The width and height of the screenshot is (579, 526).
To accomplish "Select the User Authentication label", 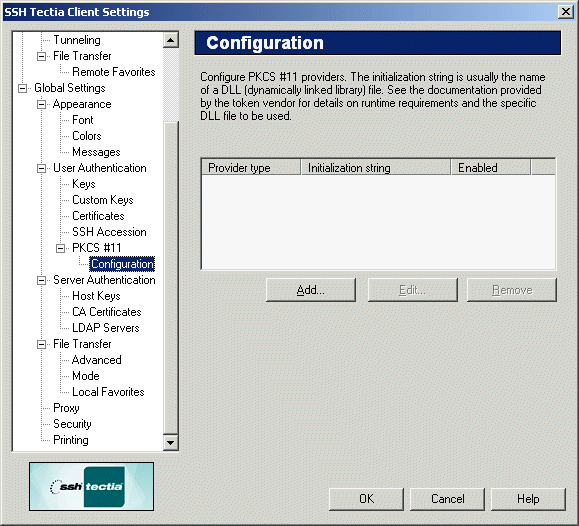I will (x=100, y=168).
